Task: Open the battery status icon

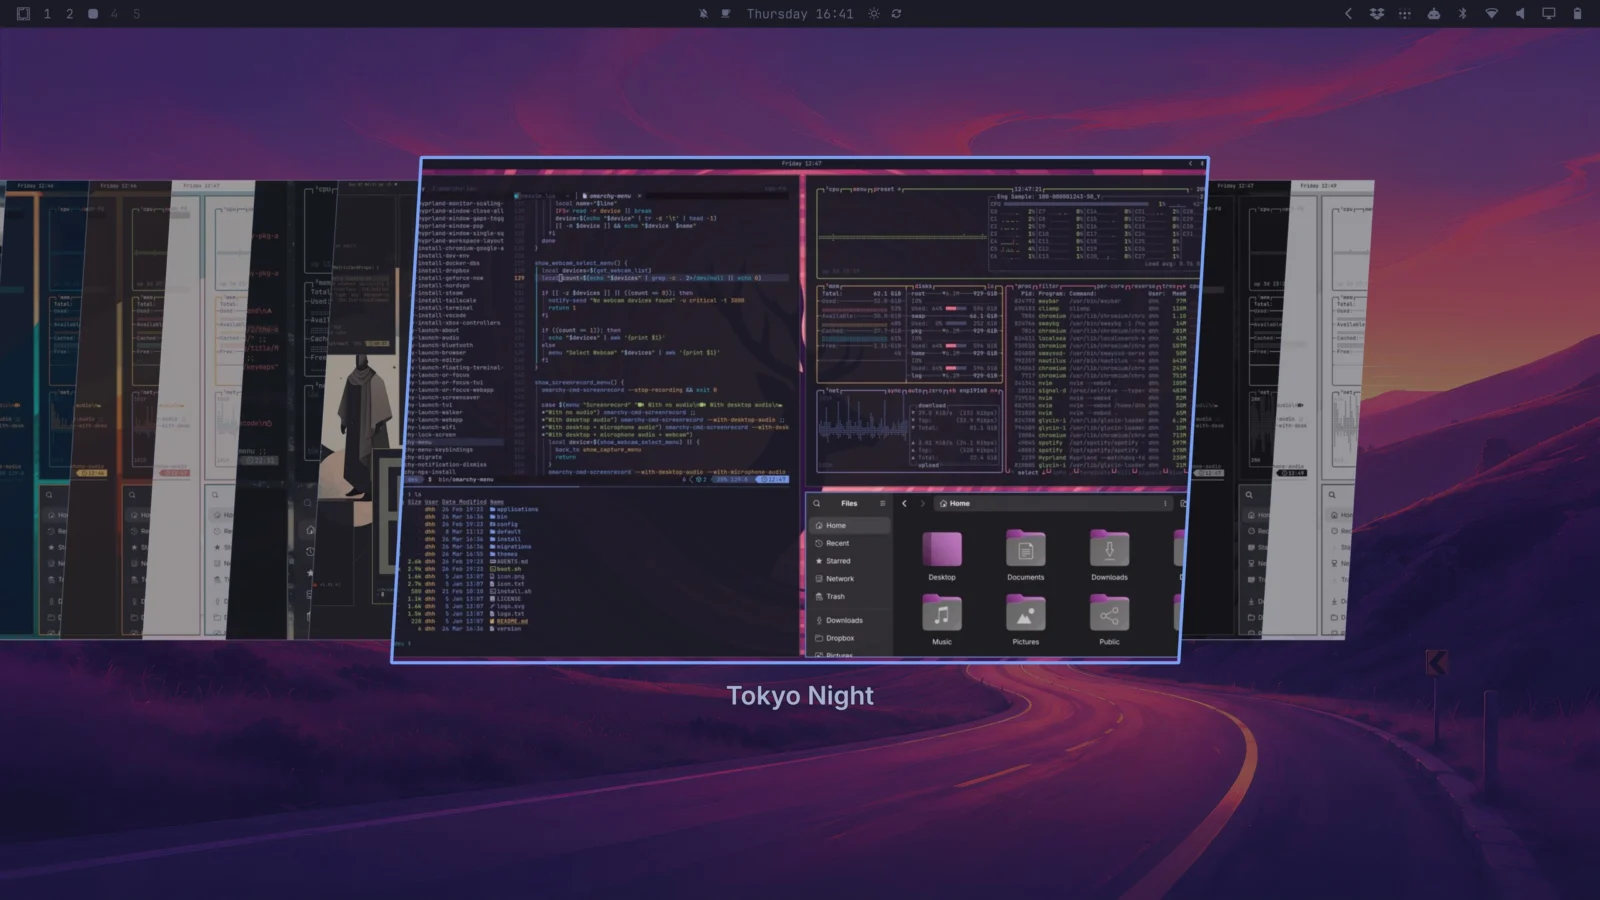Action: (1577, 14)
